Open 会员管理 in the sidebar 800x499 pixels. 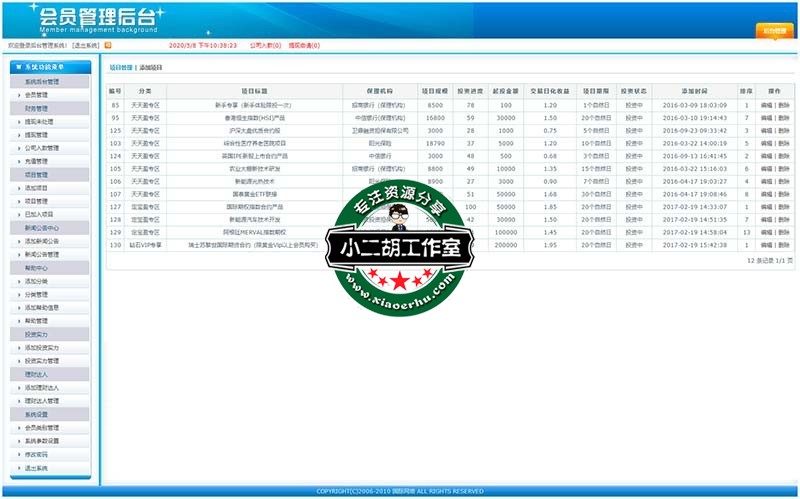point(36,95)
